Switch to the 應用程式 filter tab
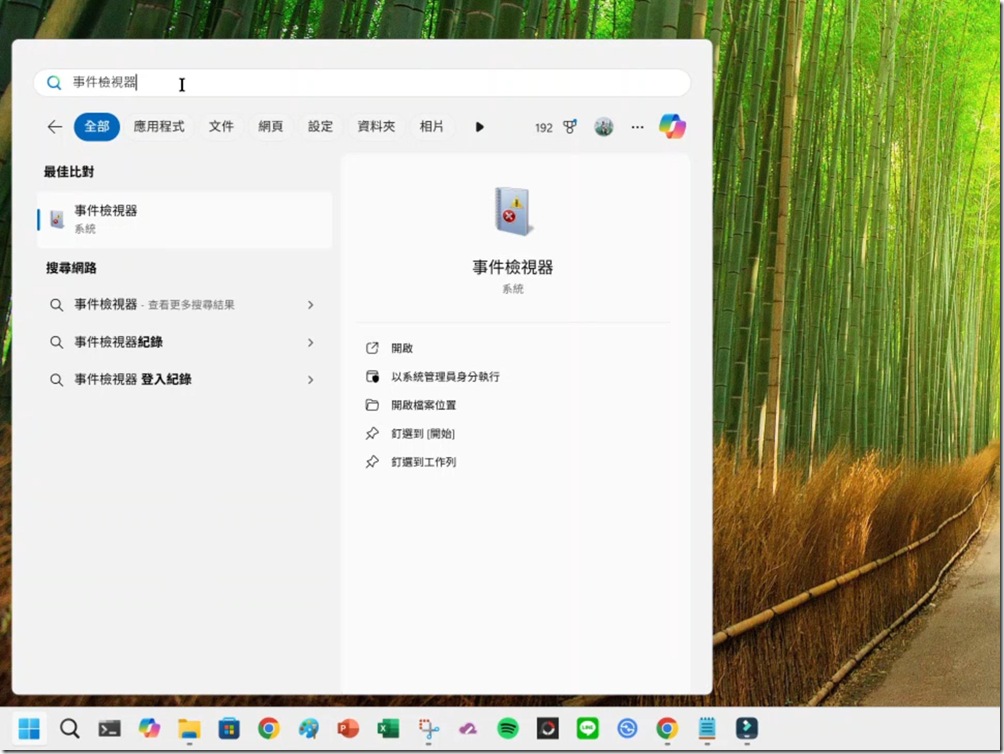Image resolution: width=1004 pixels, height=754 pixels. [159, 127]
